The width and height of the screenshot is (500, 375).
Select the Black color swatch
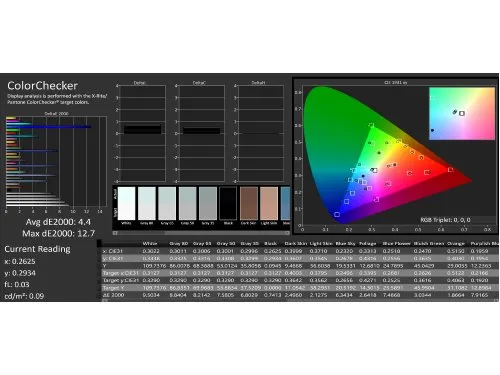[228, 203]
